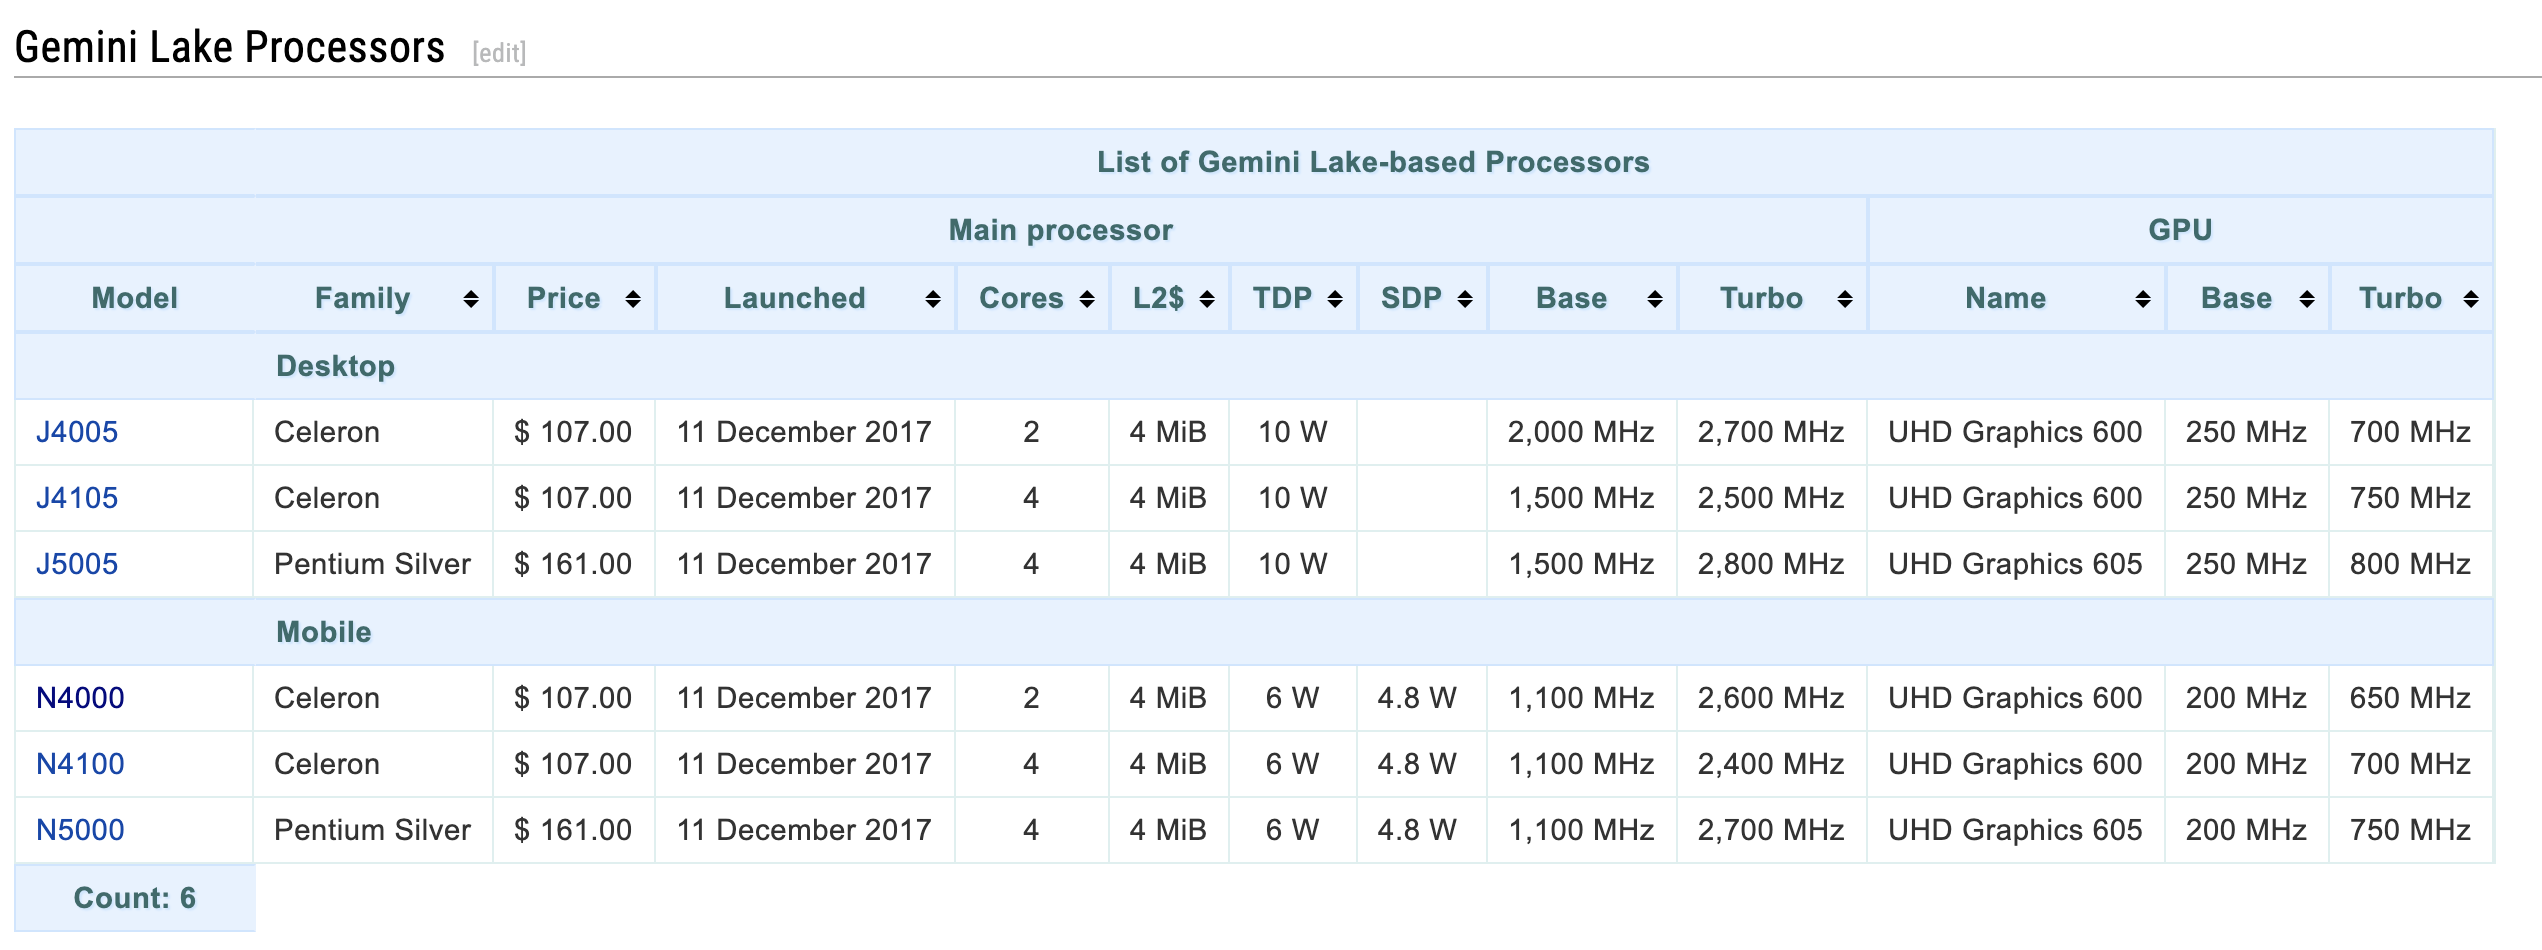Screen dimensions: 2542x950
Task: Click "Pentium Silver" in the J5005 row
Action: click(x=372, y=564)
